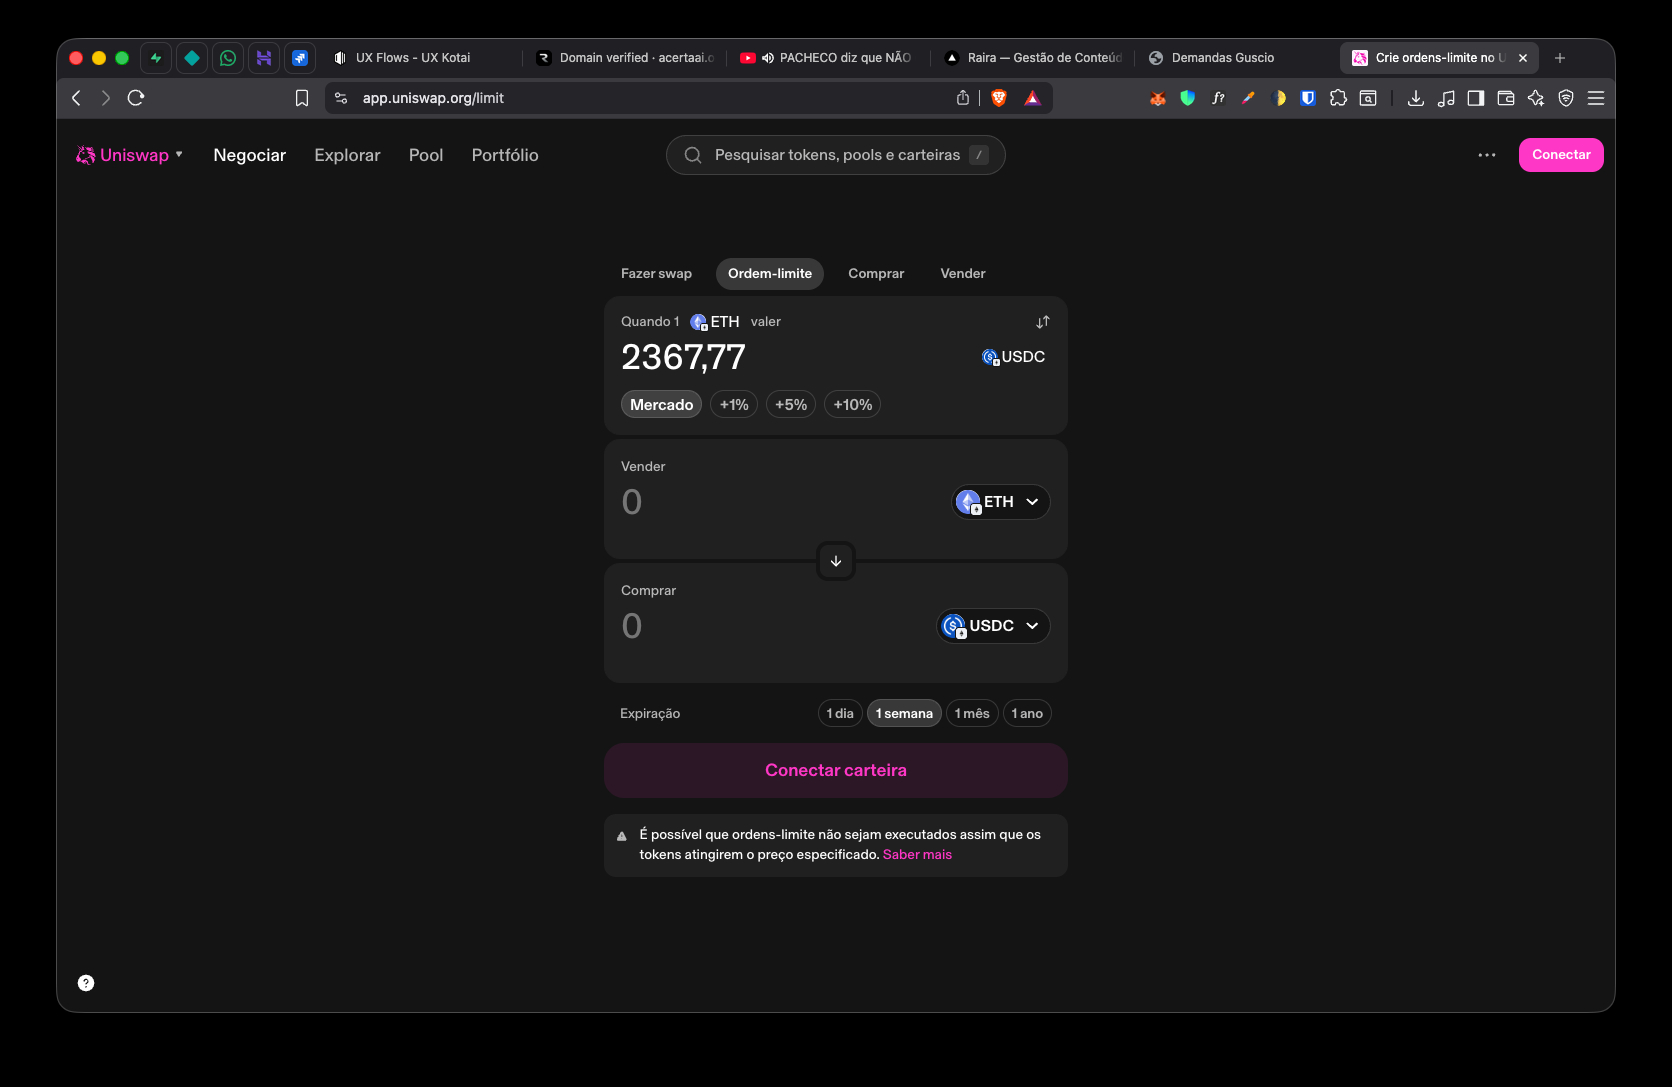The width and height of the screenshot is (1672, 1087).
Task: Go to the Portfólio page
Action: 505,155
